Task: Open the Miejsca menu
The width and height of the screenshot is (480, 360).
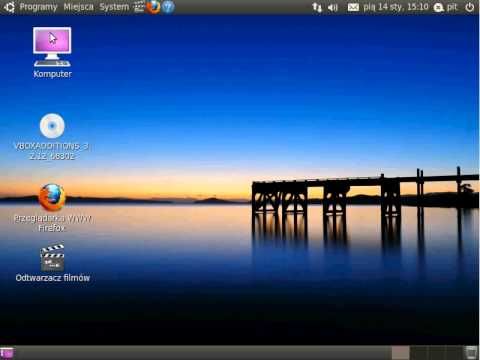Action: tap(79, 7)
